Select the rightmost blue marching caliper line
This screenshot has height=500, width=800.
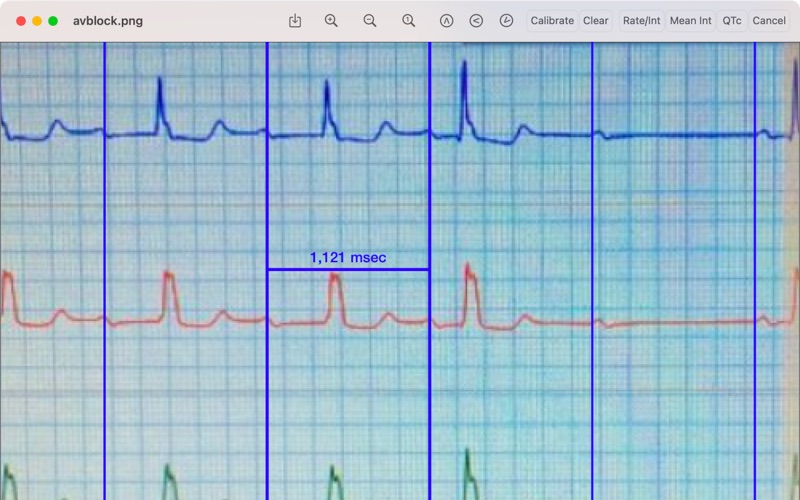pos(755,270)
